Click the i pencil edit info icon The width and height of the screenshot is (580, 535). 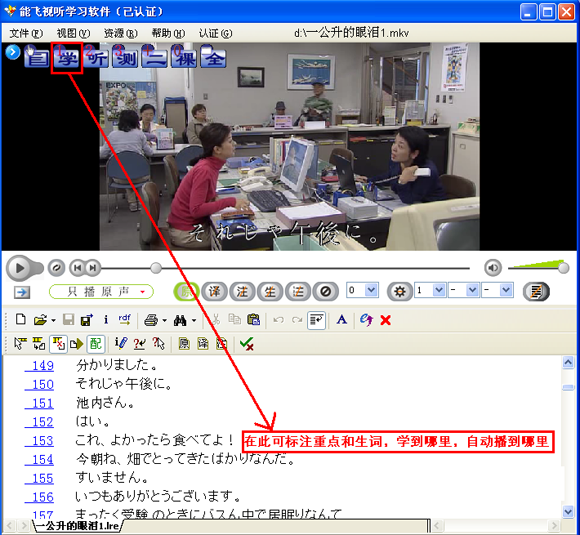(121, 344)
